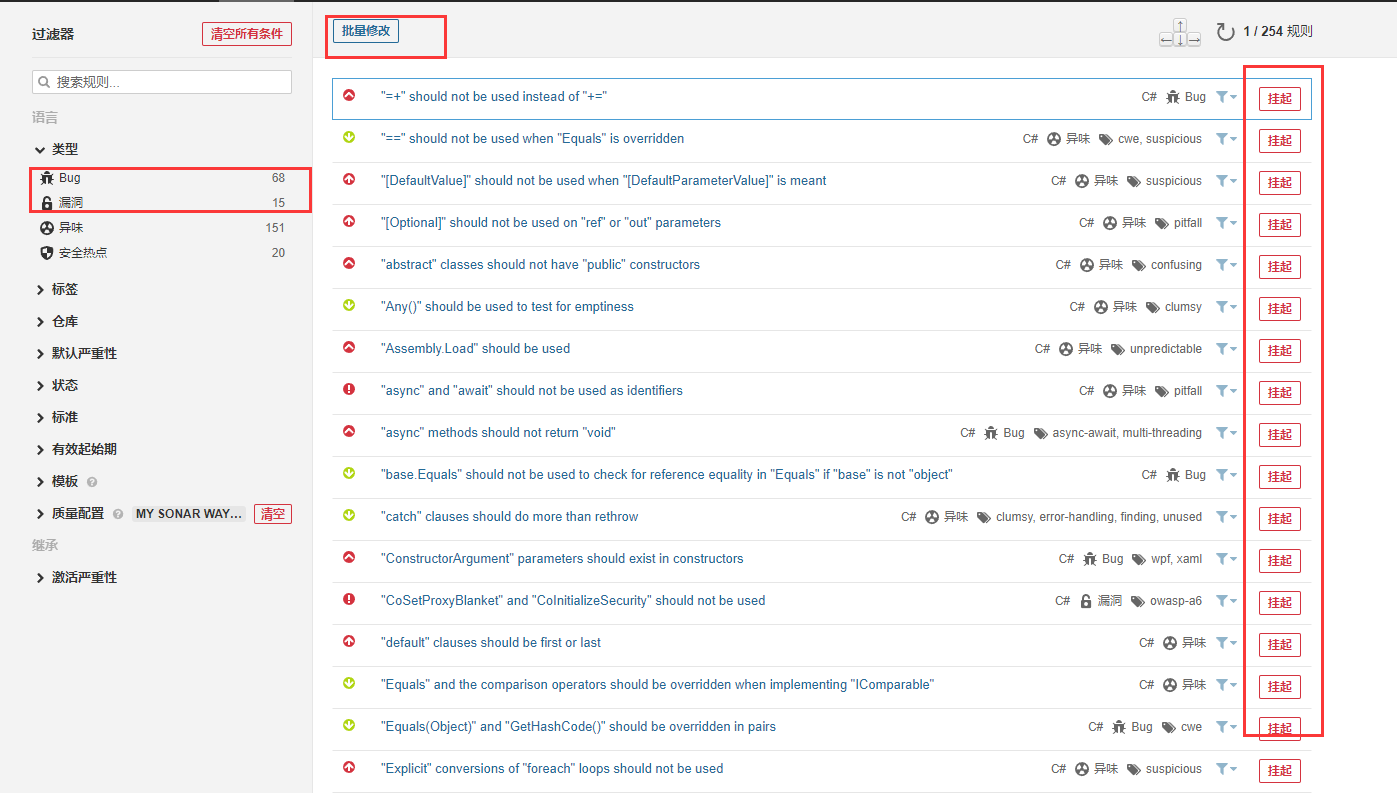Click filter icon on "Any()" emptiness rule row
Viewport: 1397px width, 793px height.
1225,307
